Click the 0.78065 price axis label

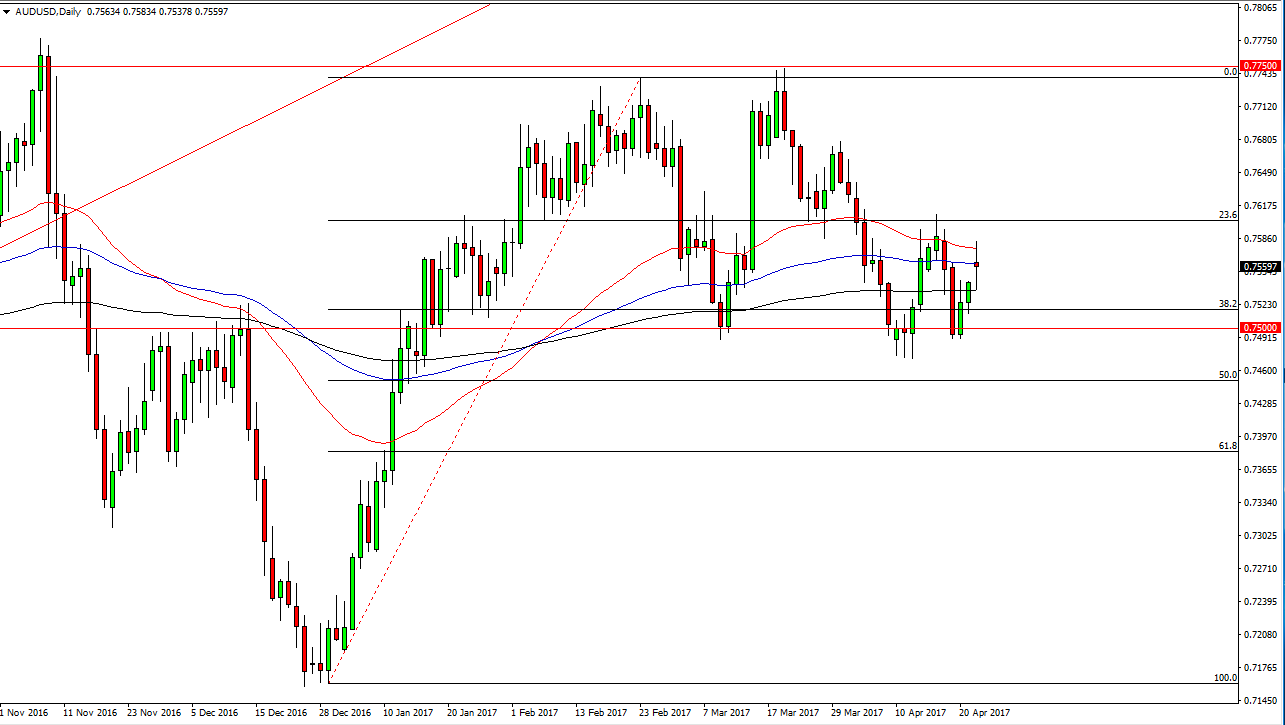tap(1259, 7)
